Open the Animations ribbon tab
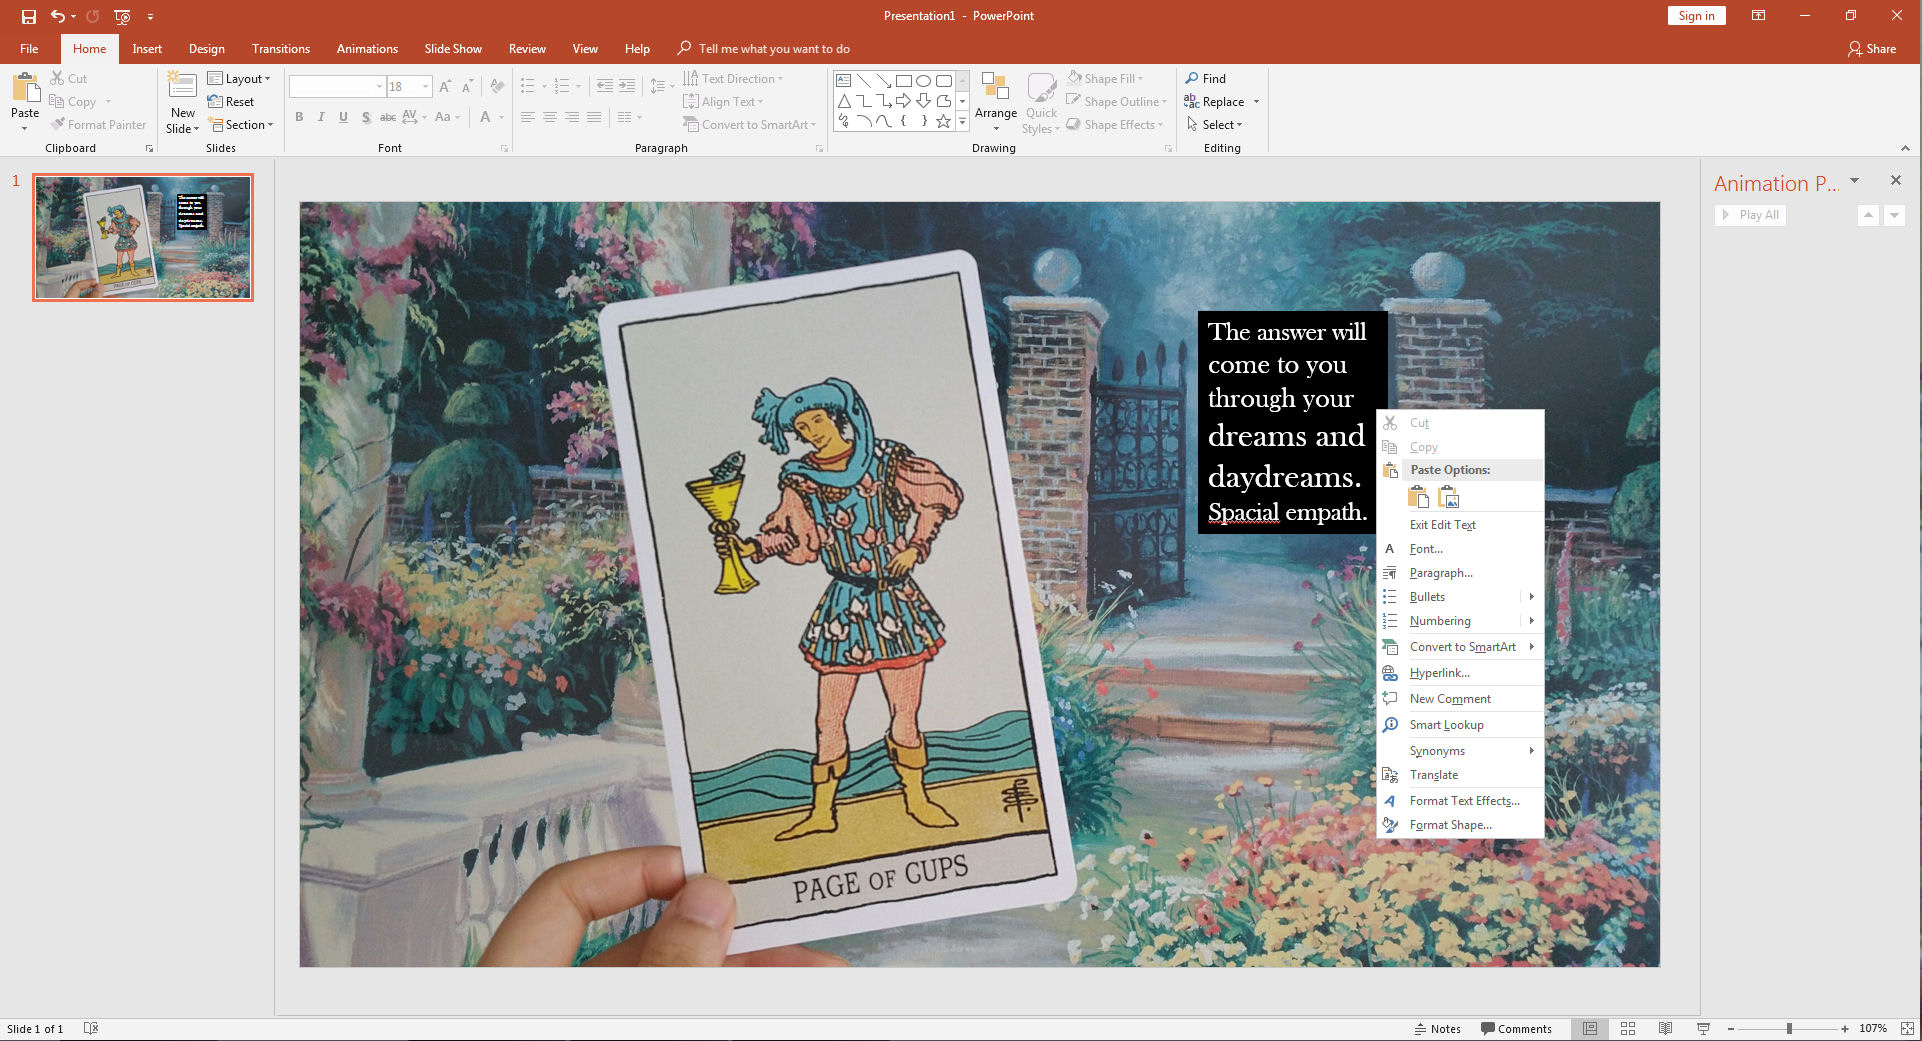The width and height of the screenshot is (1922, 1041). (366, 48)
